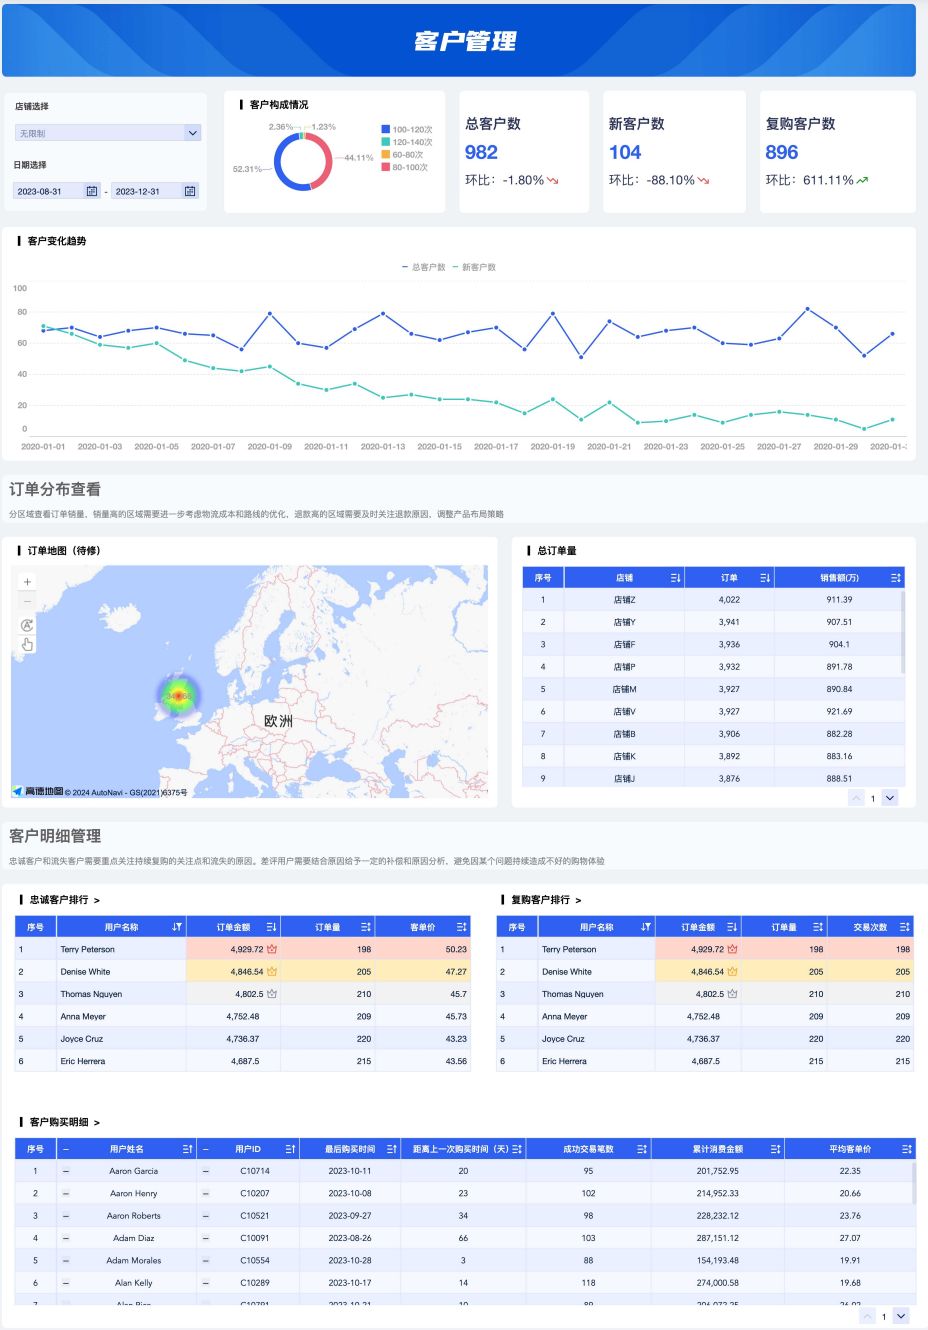Image resolution: width=928 pixels, height=1330 pixels.
Task: Collapse header group before 用户姓名 column
Action: click(x=66, y=1149)
